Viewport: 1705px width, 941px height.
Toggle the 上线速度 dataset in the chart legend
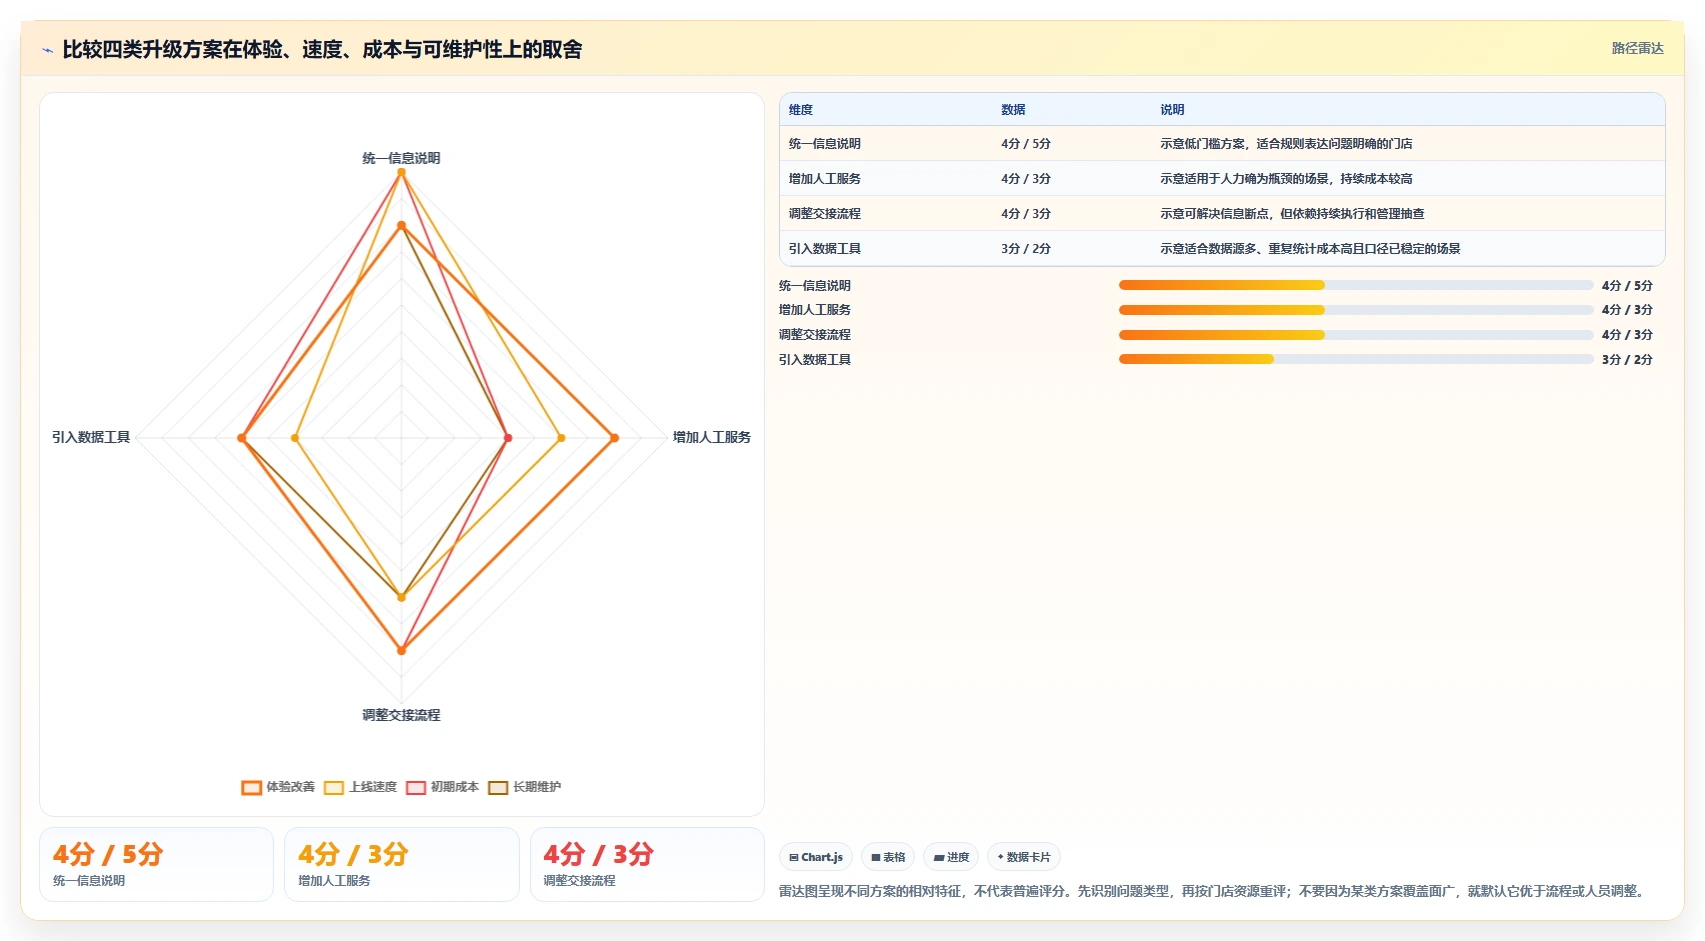[360, 787]
